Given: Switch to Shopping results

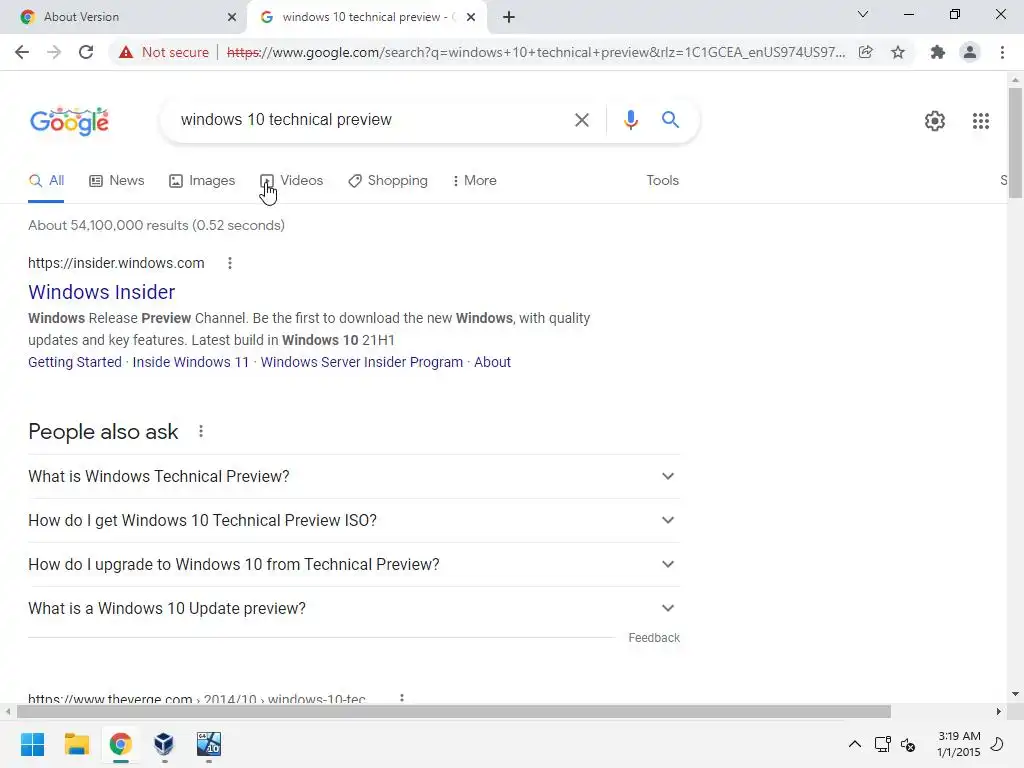Looking at the screenshot, I should click(388, 181).
